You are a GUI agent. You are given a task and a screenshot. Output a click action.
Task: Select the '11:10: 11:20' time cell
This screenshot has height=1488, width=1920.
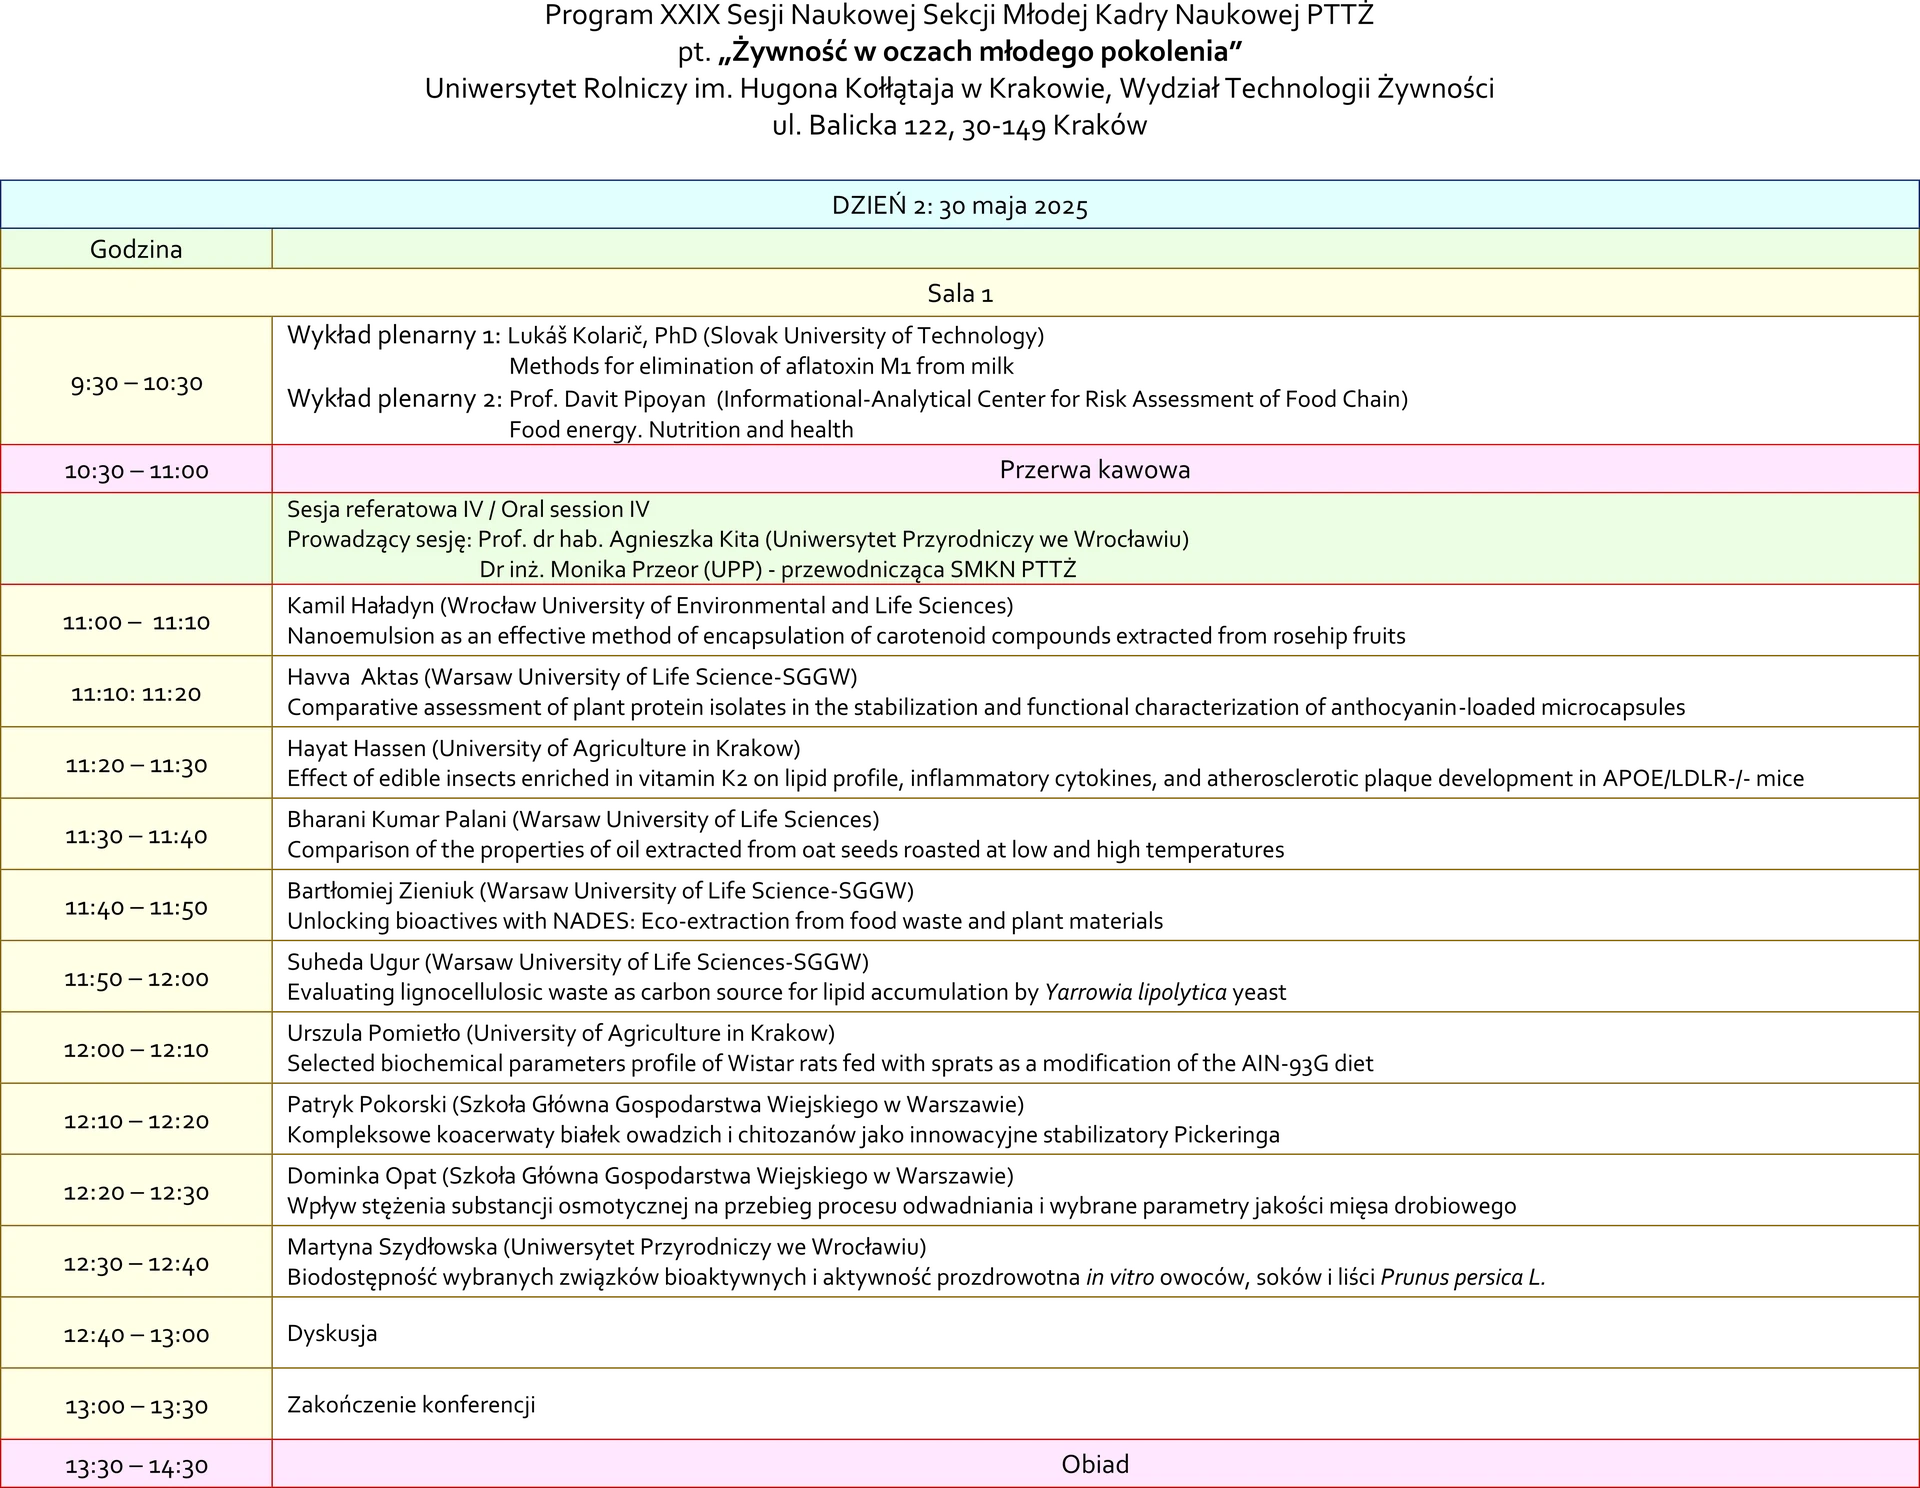pyautogui.click(x=136, y=693)
